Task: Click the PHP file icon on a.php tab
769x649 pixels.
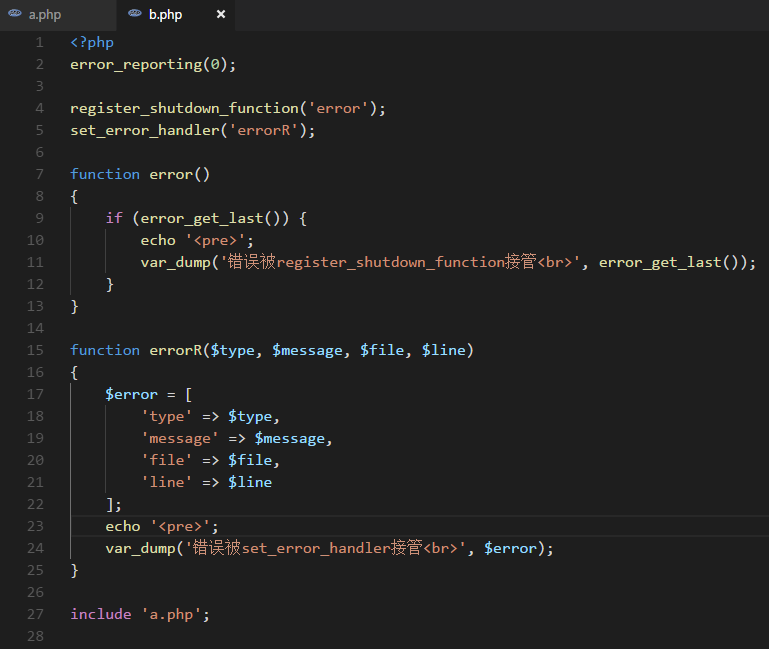Action: point(16,15)
